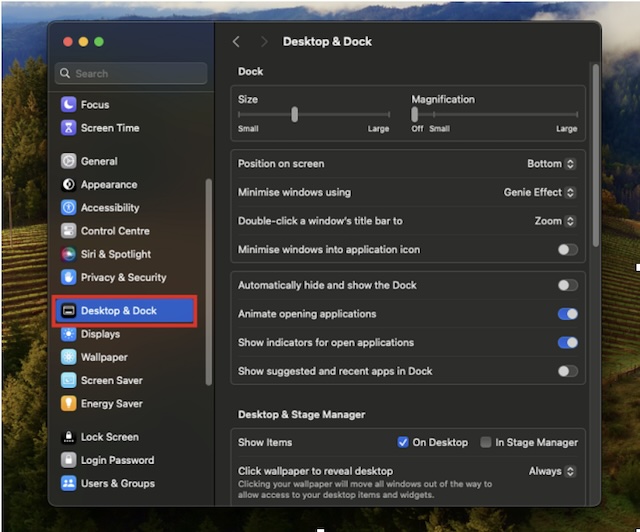
Task: Click the Magnification "Large" end label
Action: [567, 129]
